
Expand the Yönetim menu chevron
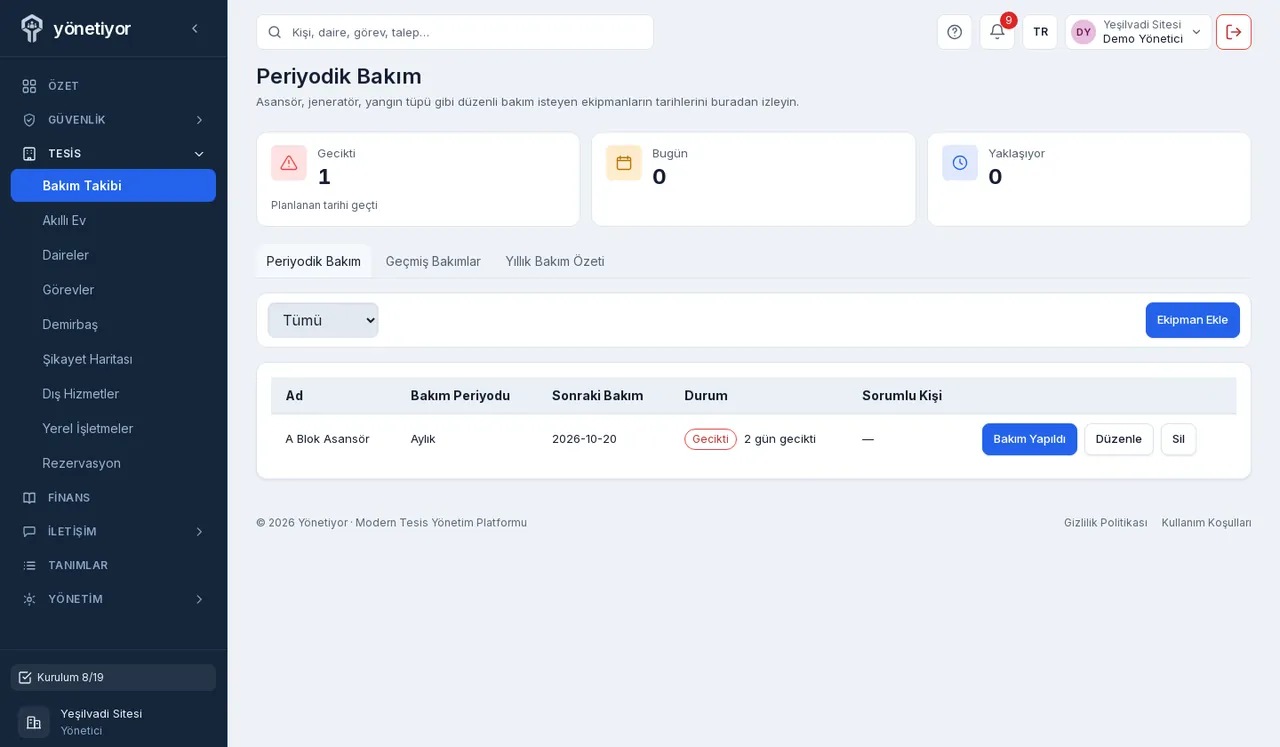(x=199, y=600)
